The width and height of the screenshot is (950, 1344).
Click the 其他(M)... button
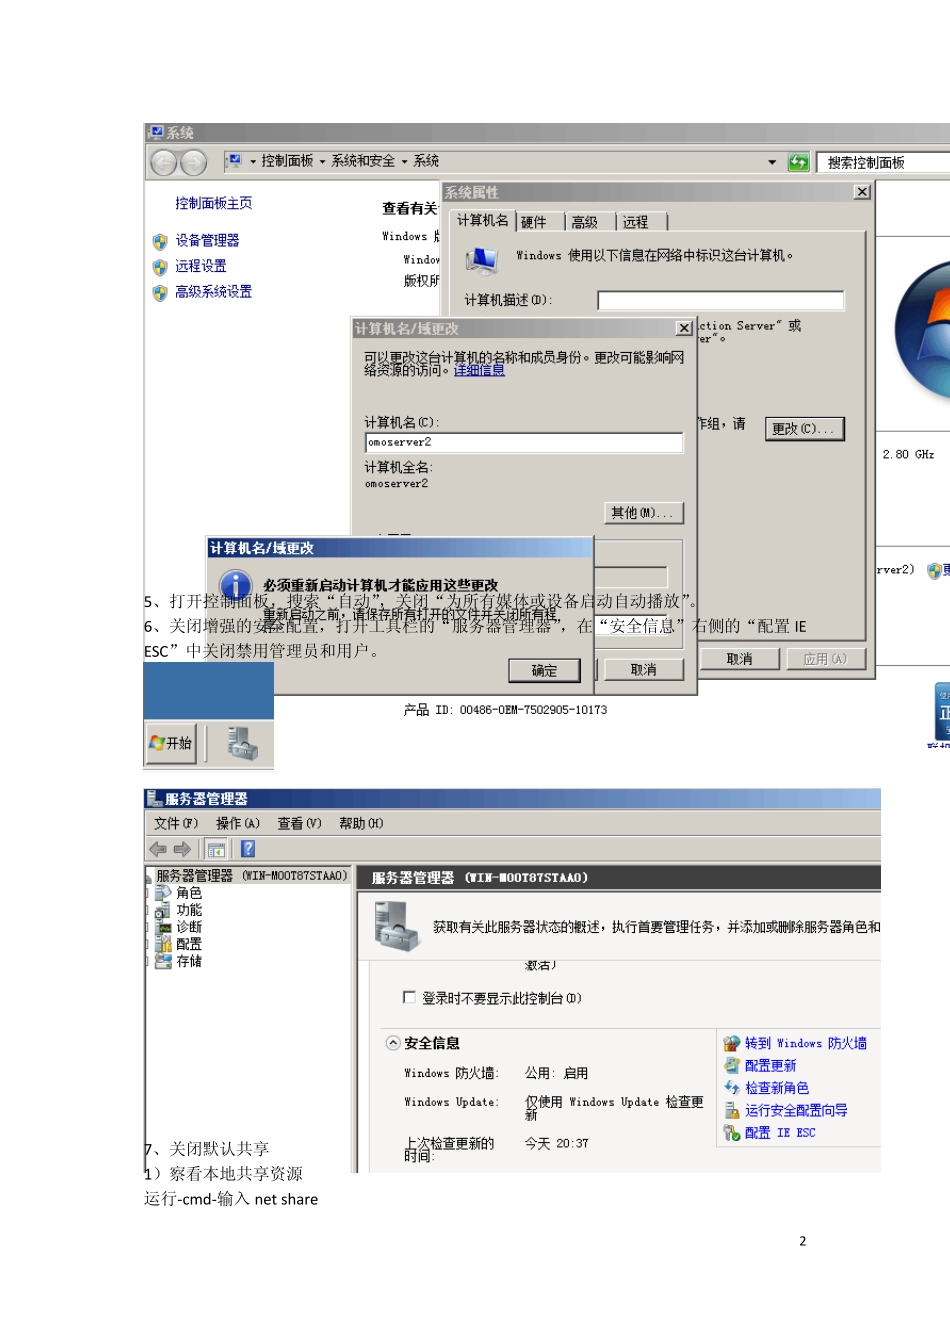click(644, 513)
